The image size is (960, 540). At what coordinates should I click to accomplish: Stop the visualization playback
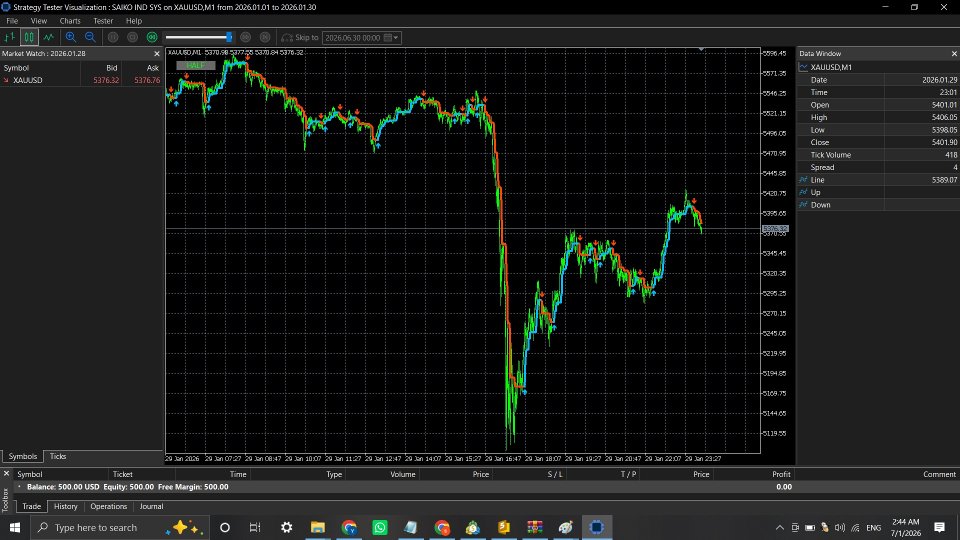click(132, 37)
